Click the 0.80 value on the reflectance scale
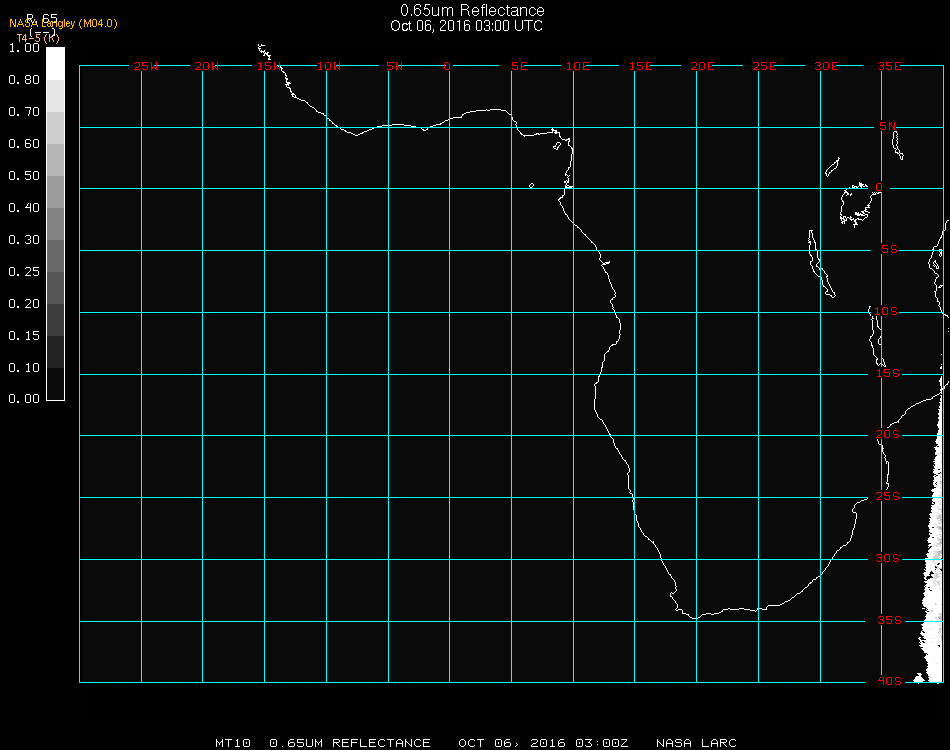Viewport: 950px width, 750px height. coord(24,80)
